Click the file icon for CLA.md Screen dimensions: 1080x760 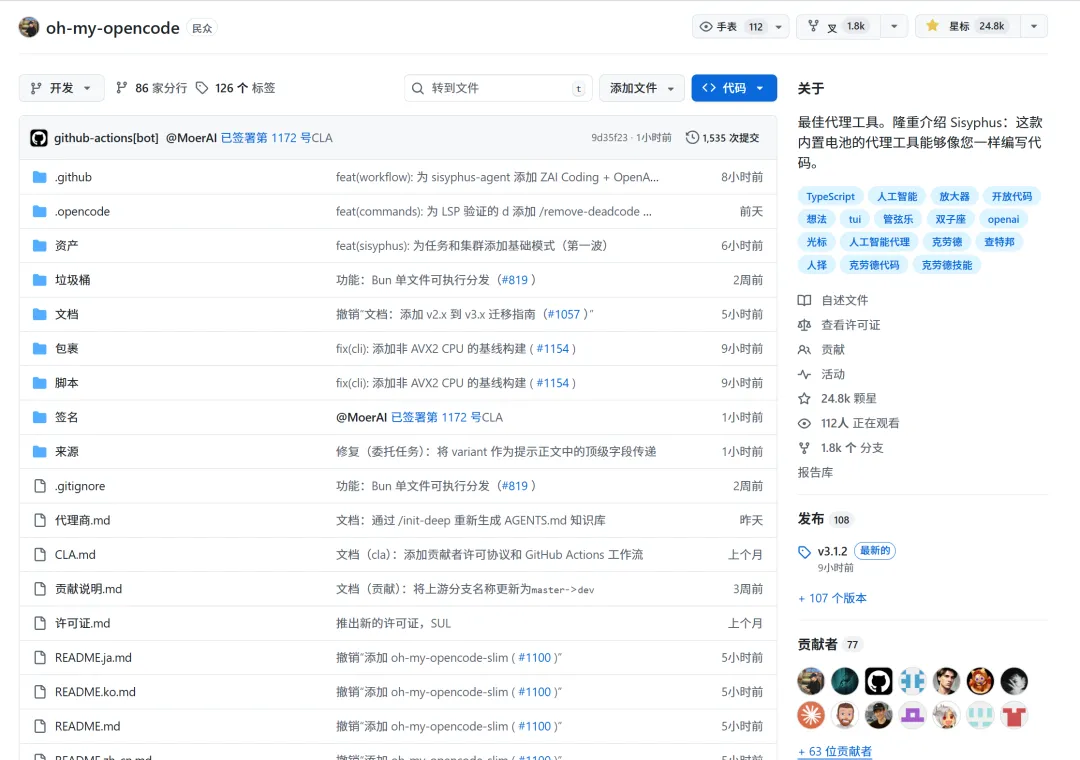coord(40,555)
